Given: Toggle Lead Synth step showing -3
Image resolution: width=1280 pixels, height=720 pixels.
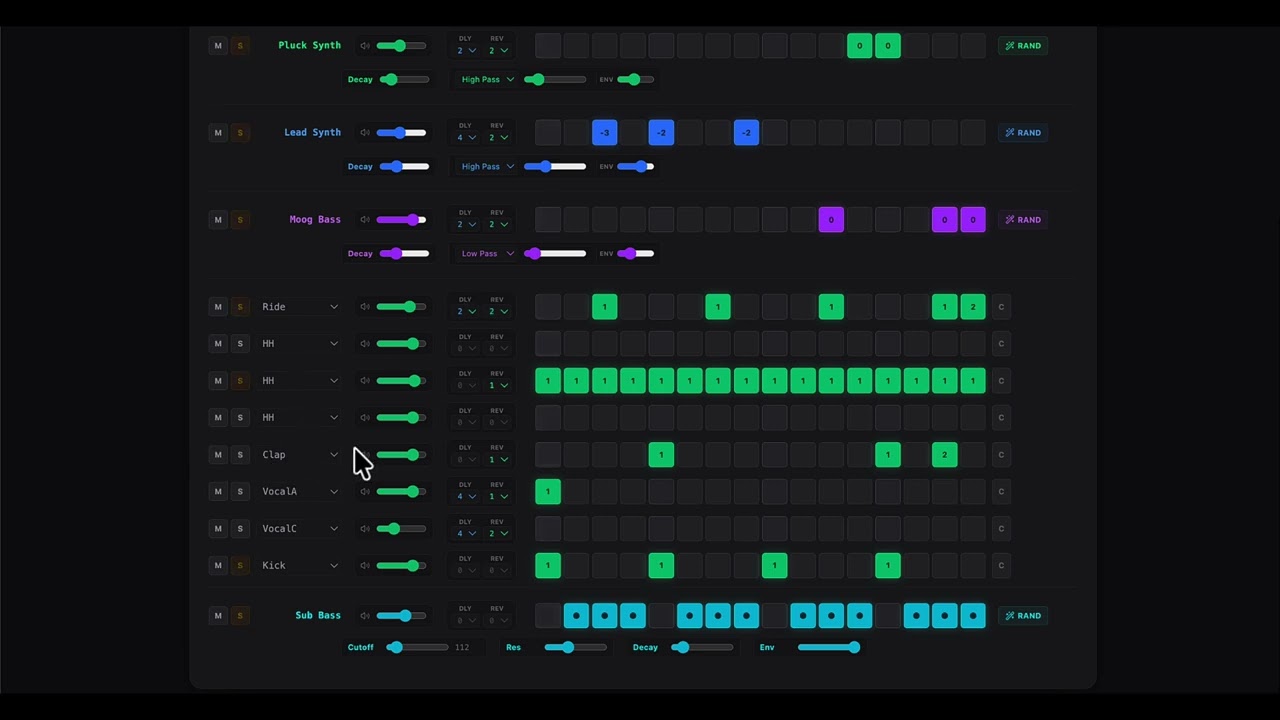Looking at the screenshot, I should tap(604, 133).
